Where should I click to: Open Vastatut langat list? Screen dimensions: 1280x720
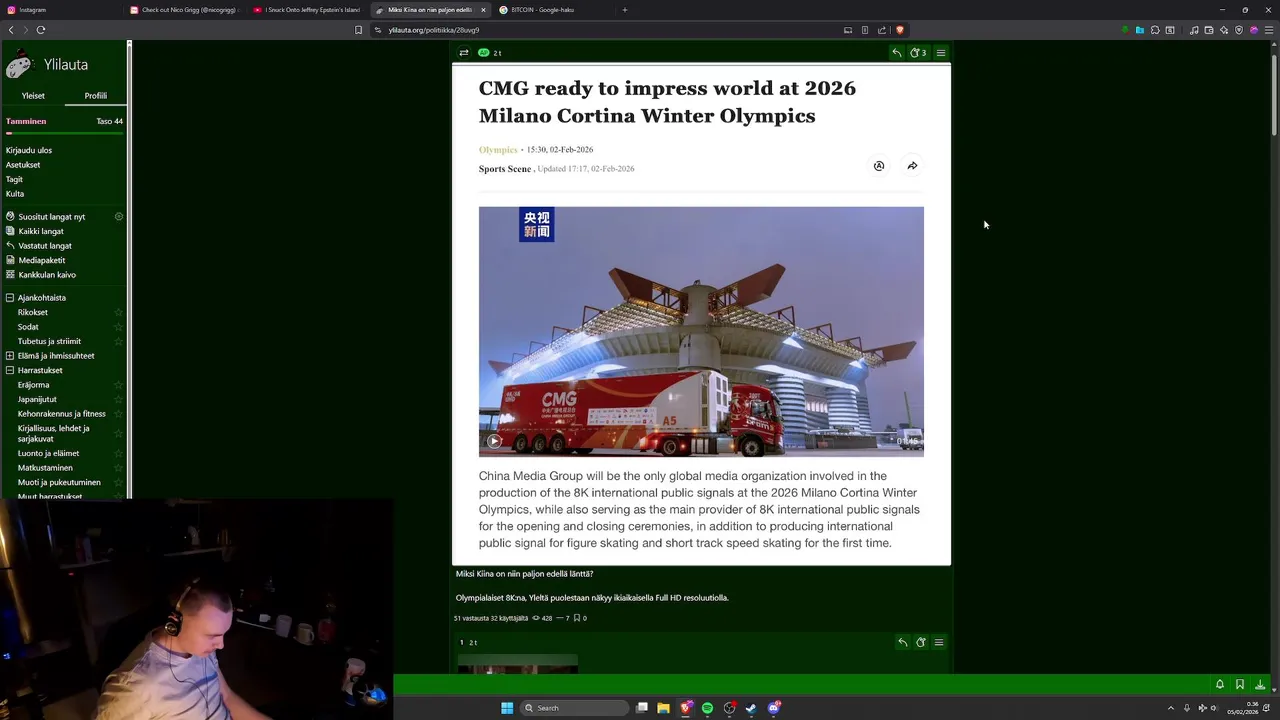pyautogui.click(x=45, y=246)
